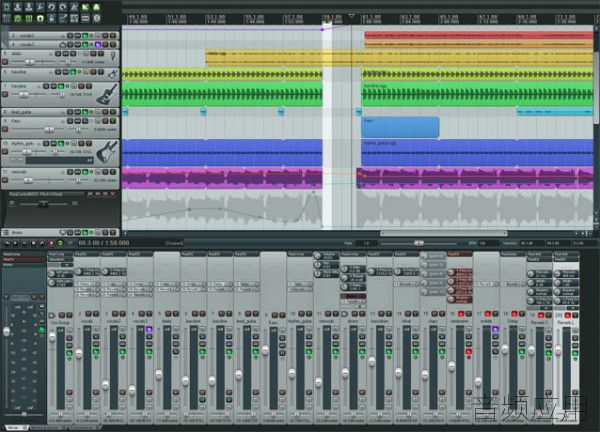Viewport: 600px width, 432px height.
Task: Toggle the folder icon on drums mixer strip
Action: click(345, 314)
